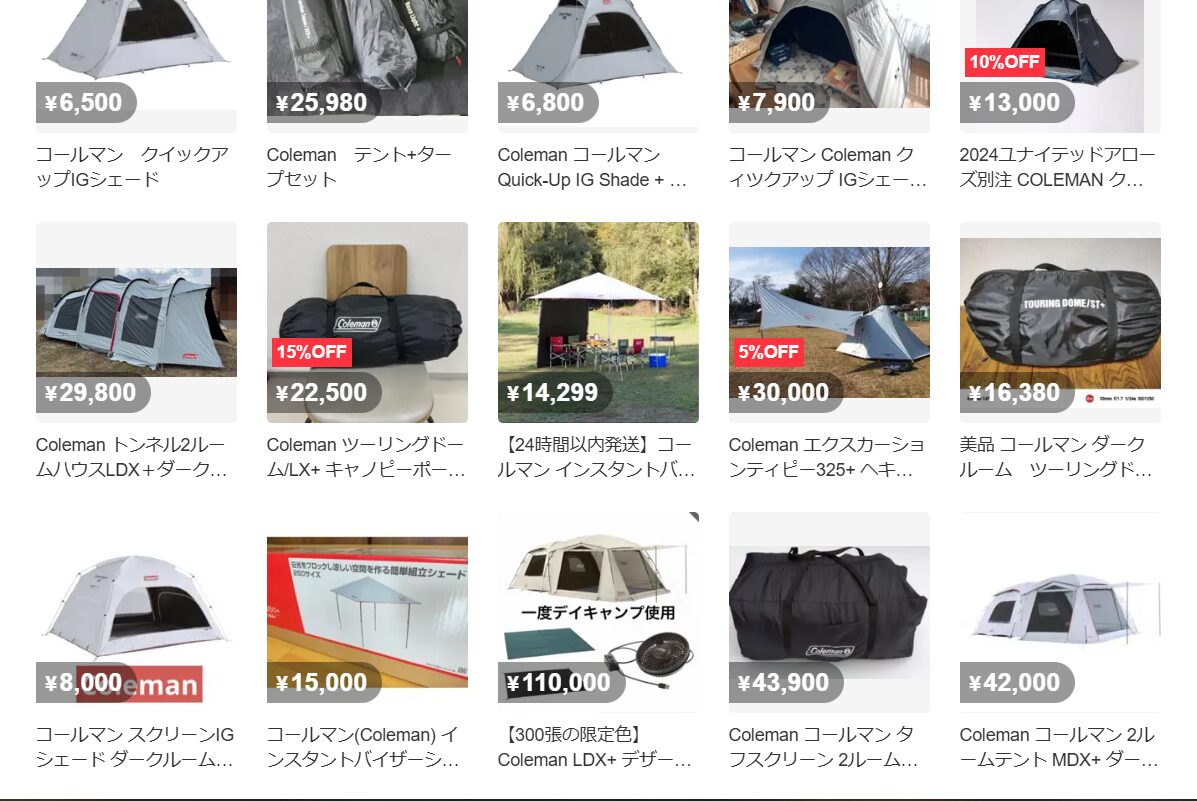Click the ¥43,900 Tough Screen 2-room bag image

[829, 612]
